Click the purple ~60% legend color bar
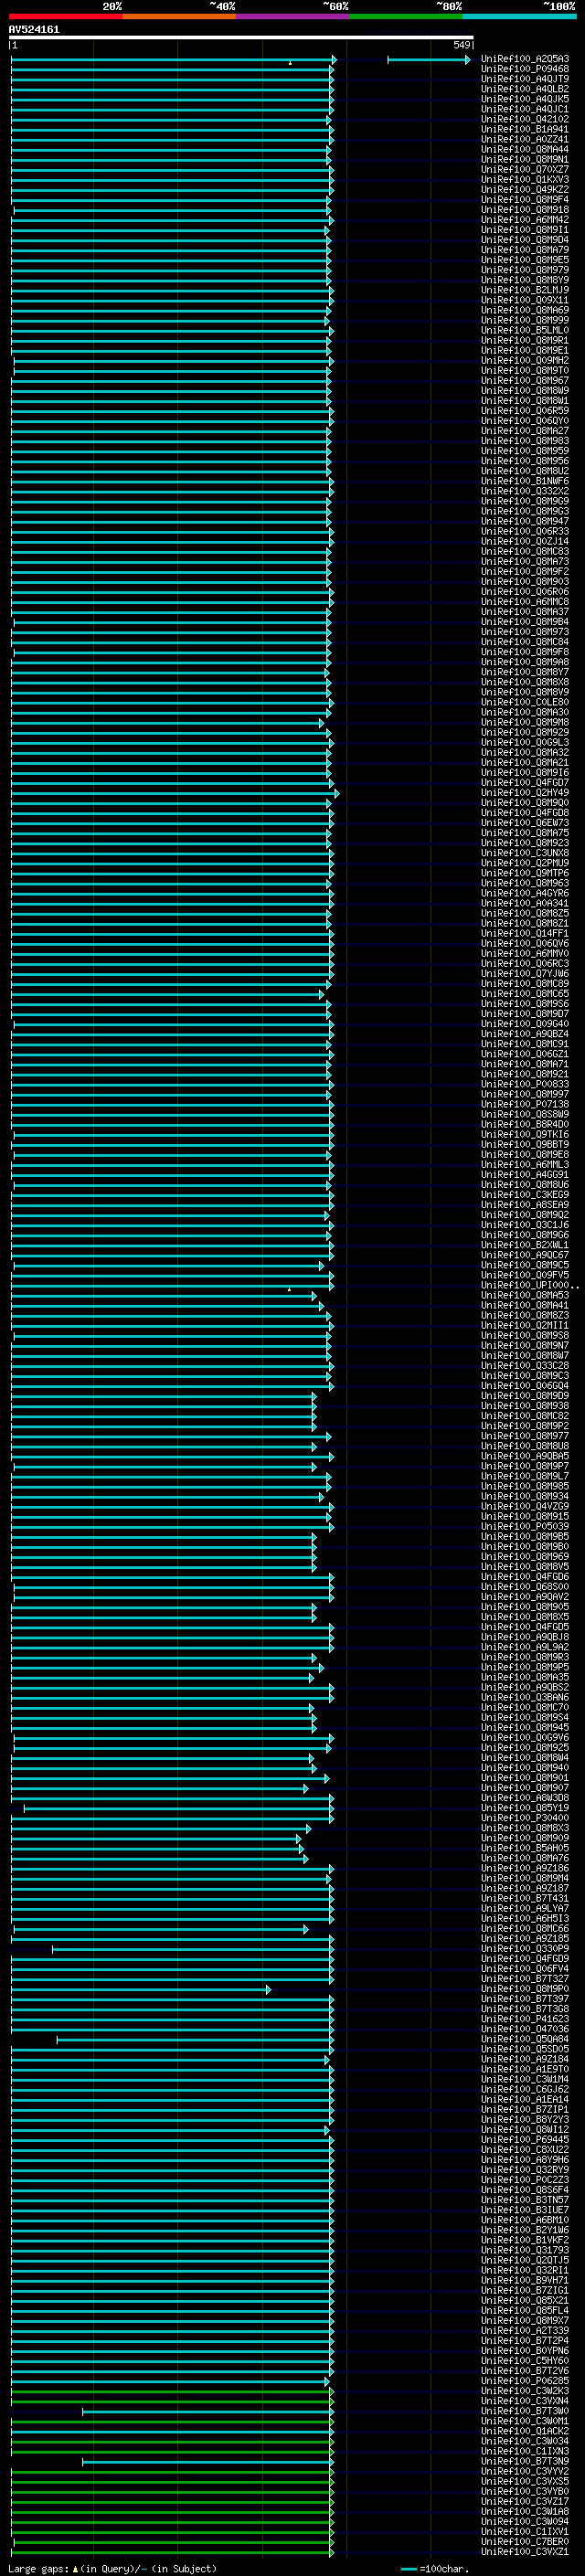Image resolution: width=585 pixels, height=2576 pixels. 293,16
